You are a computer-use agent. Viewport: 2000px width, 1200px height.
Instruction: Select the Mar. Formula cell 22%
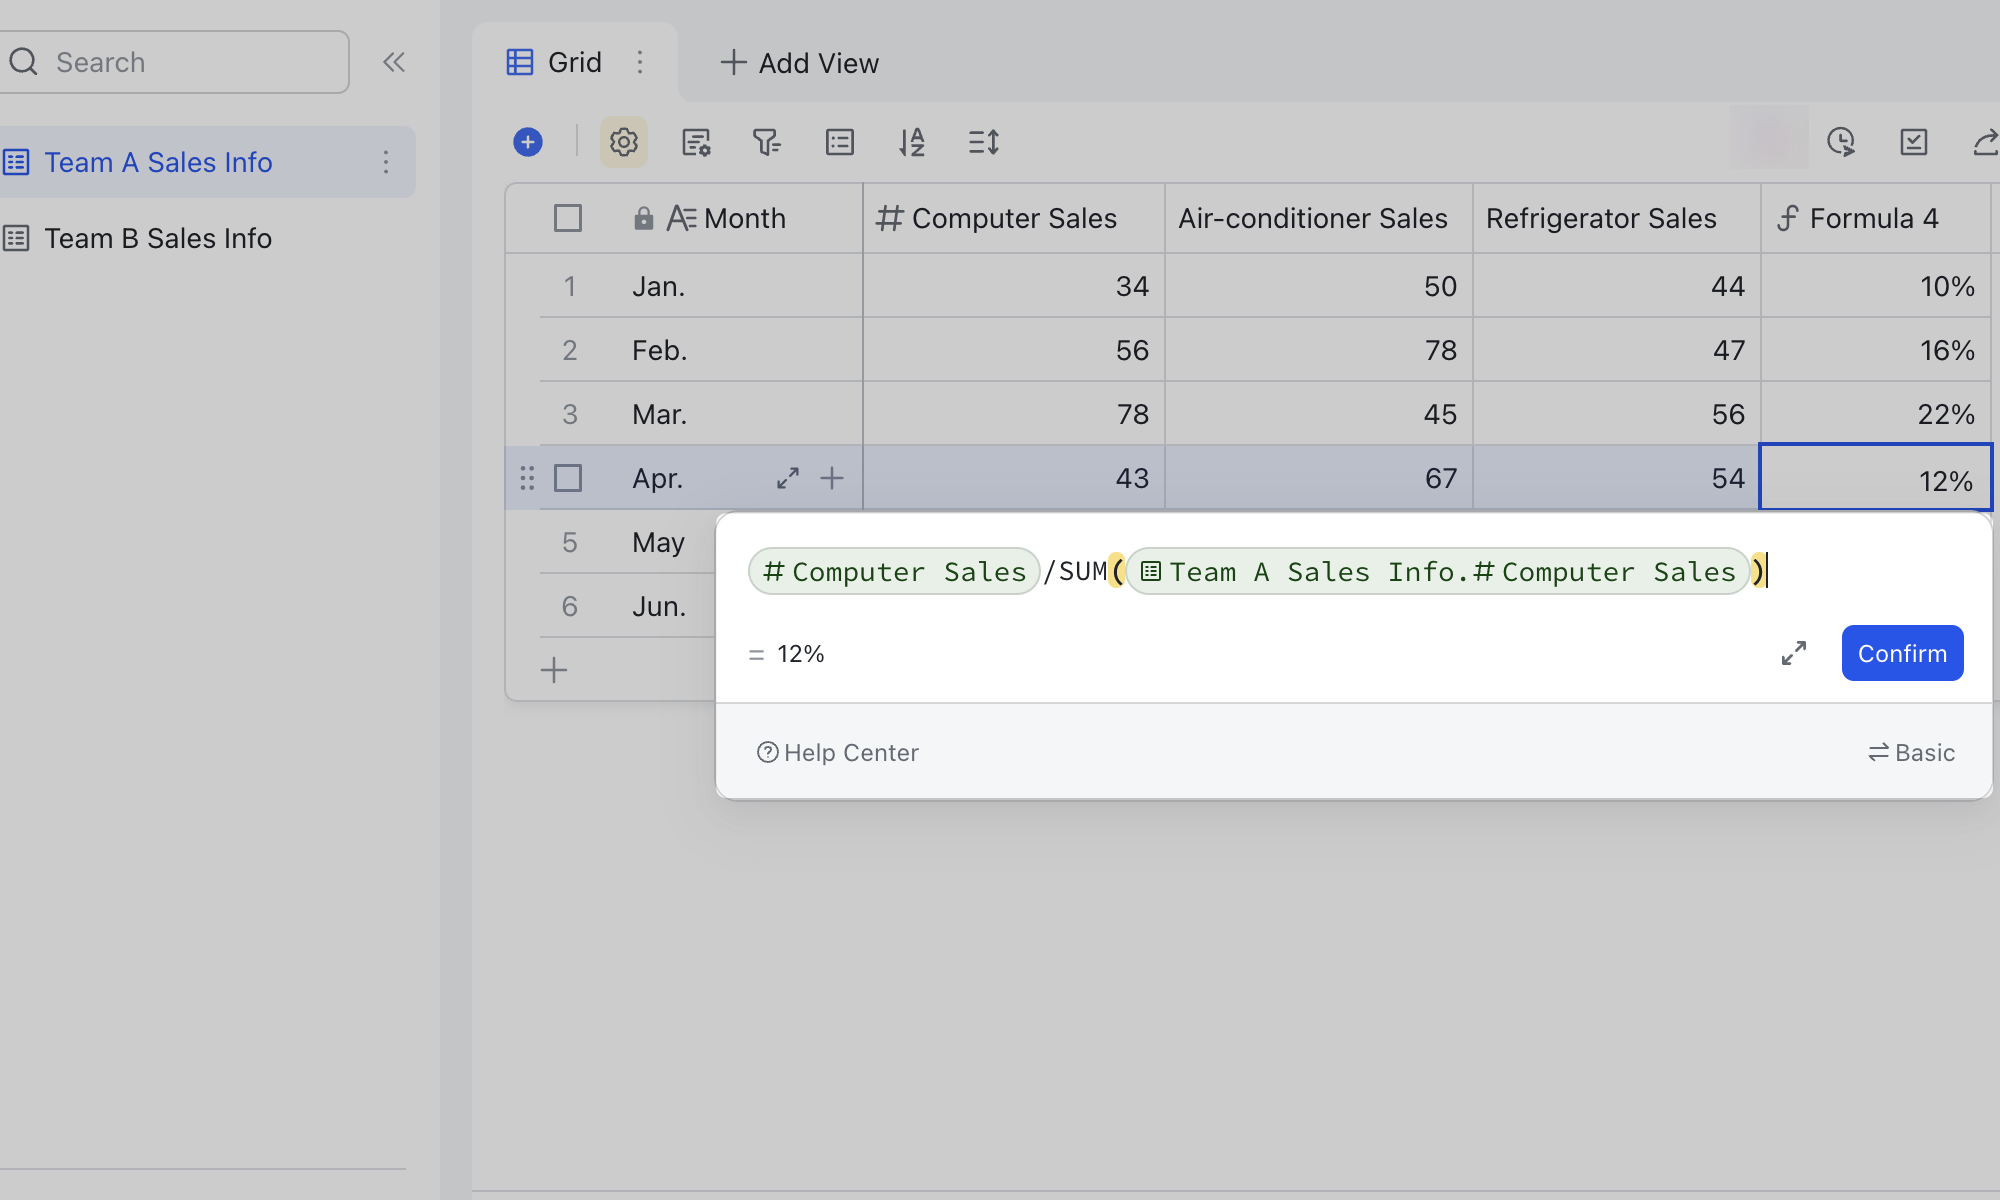point(1875,414)
